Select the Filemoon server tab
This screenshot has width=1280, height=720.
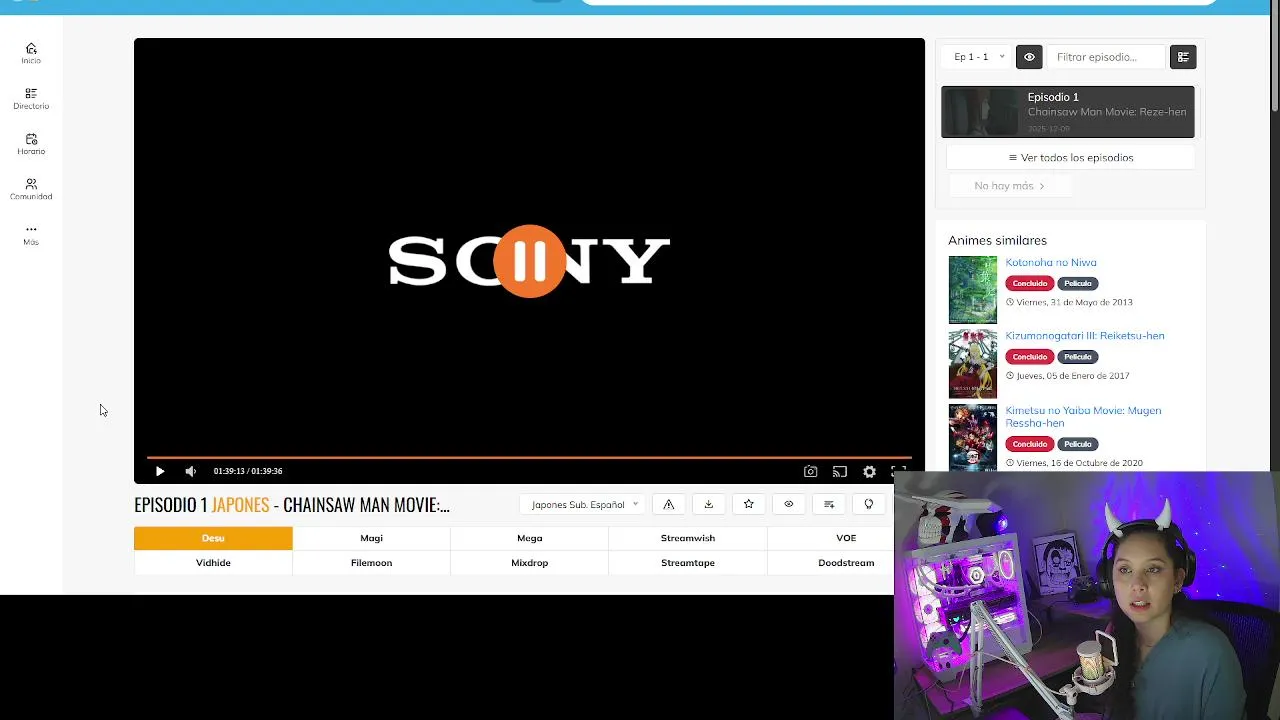372,563
